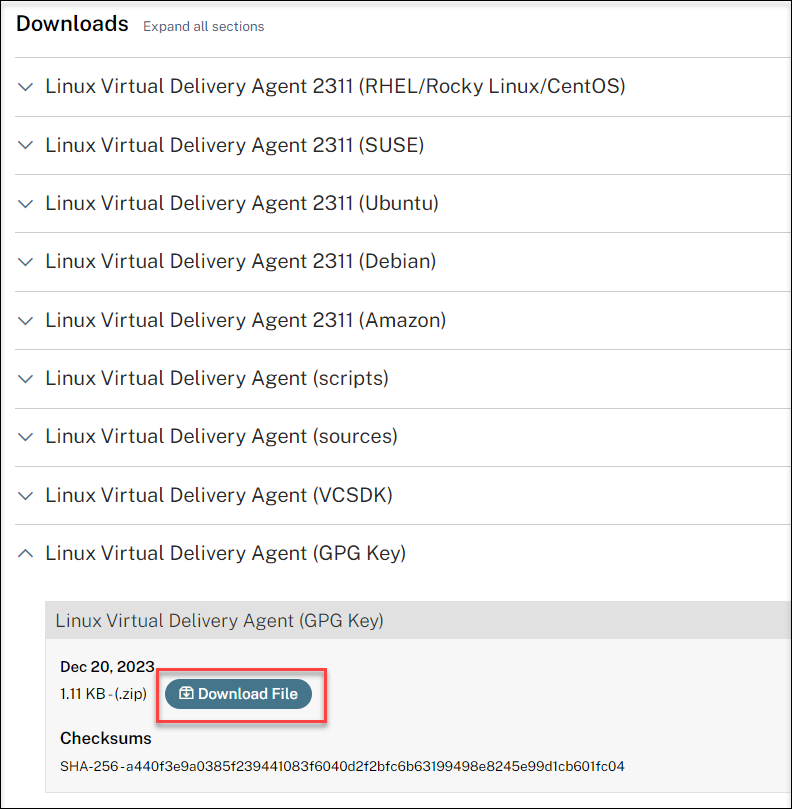Expand chevron beside the scripts section
The height and width of the screenshot is (809, 792).
click(x=26, y=379)
